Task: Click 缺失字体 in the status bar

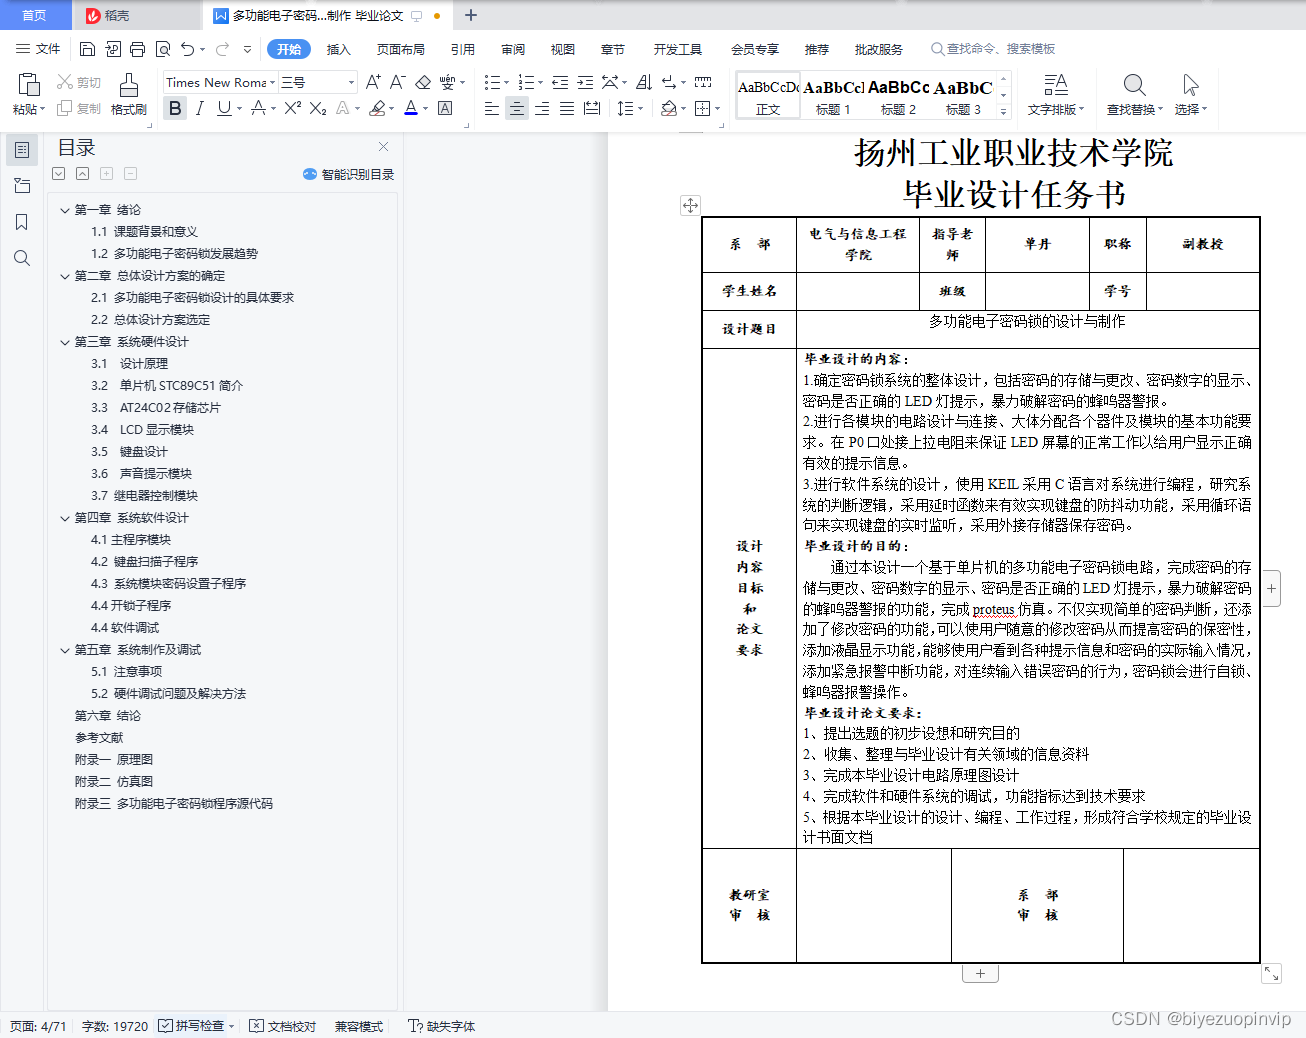Action: click(x=442, y=1026)
